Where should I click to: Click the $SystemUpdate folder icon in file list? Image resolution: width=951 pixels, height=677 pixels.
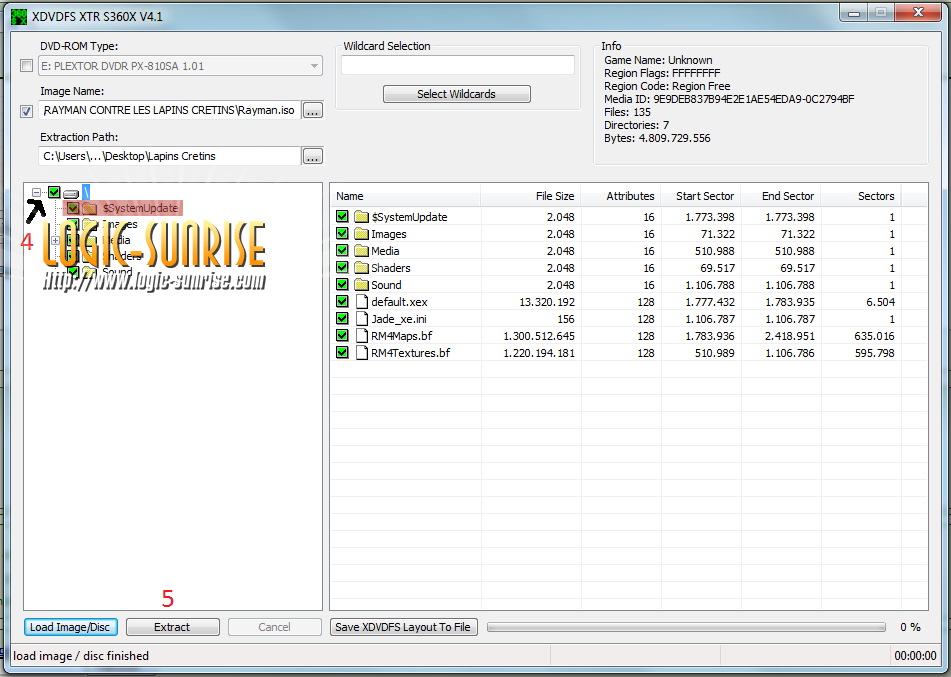[361, 217]
